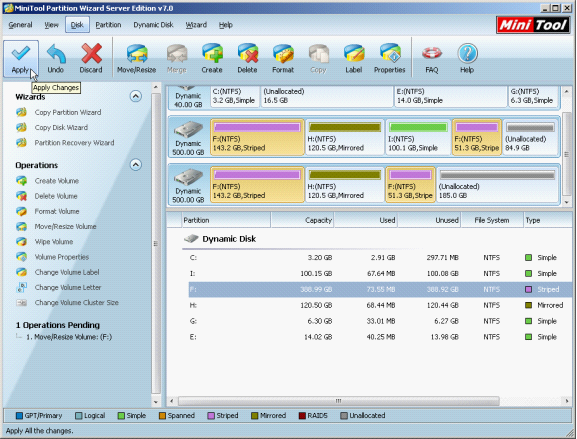Choose Change Volume Label operation
Image resolution: width=577 pixels, height=439 pixels.
58,272
